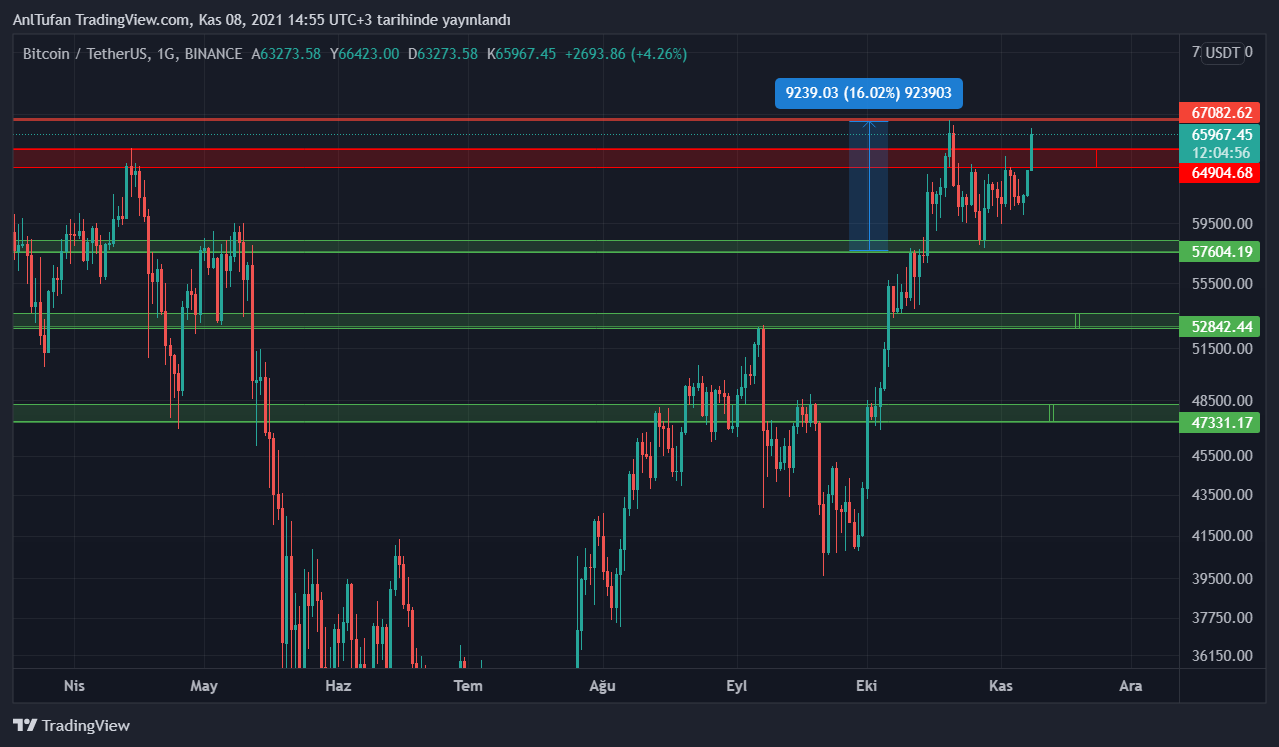The image size is (1279, 747).
Task: Click the TradingView logo at bottom left
Action: pyautogui.click(x=71, y=725)
